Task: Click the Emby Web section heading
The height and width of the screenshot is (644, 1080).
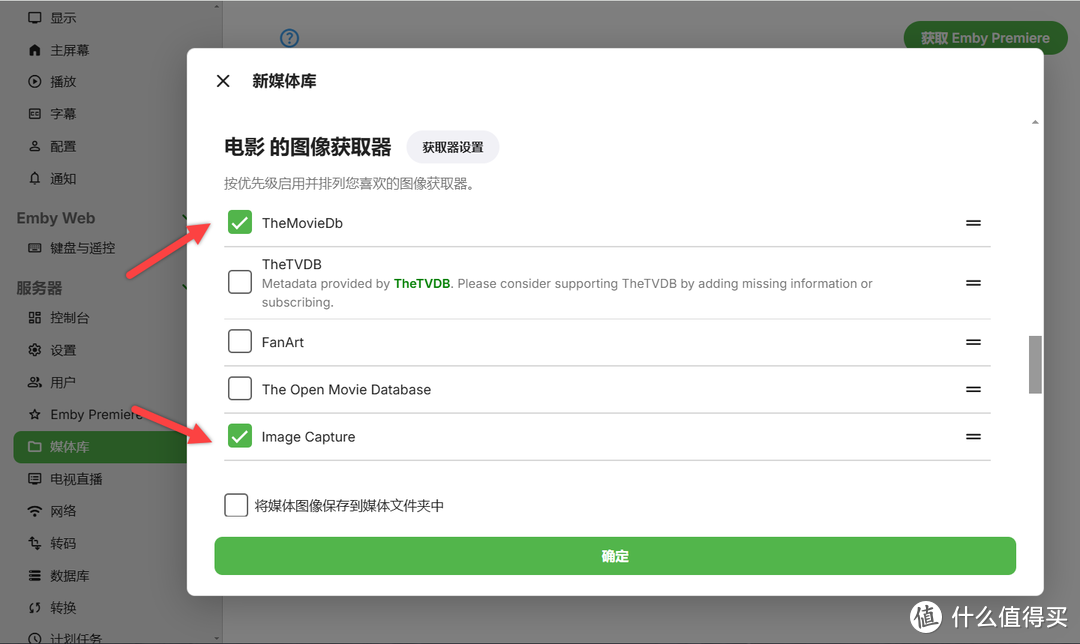Action: [x=56, y=218]
